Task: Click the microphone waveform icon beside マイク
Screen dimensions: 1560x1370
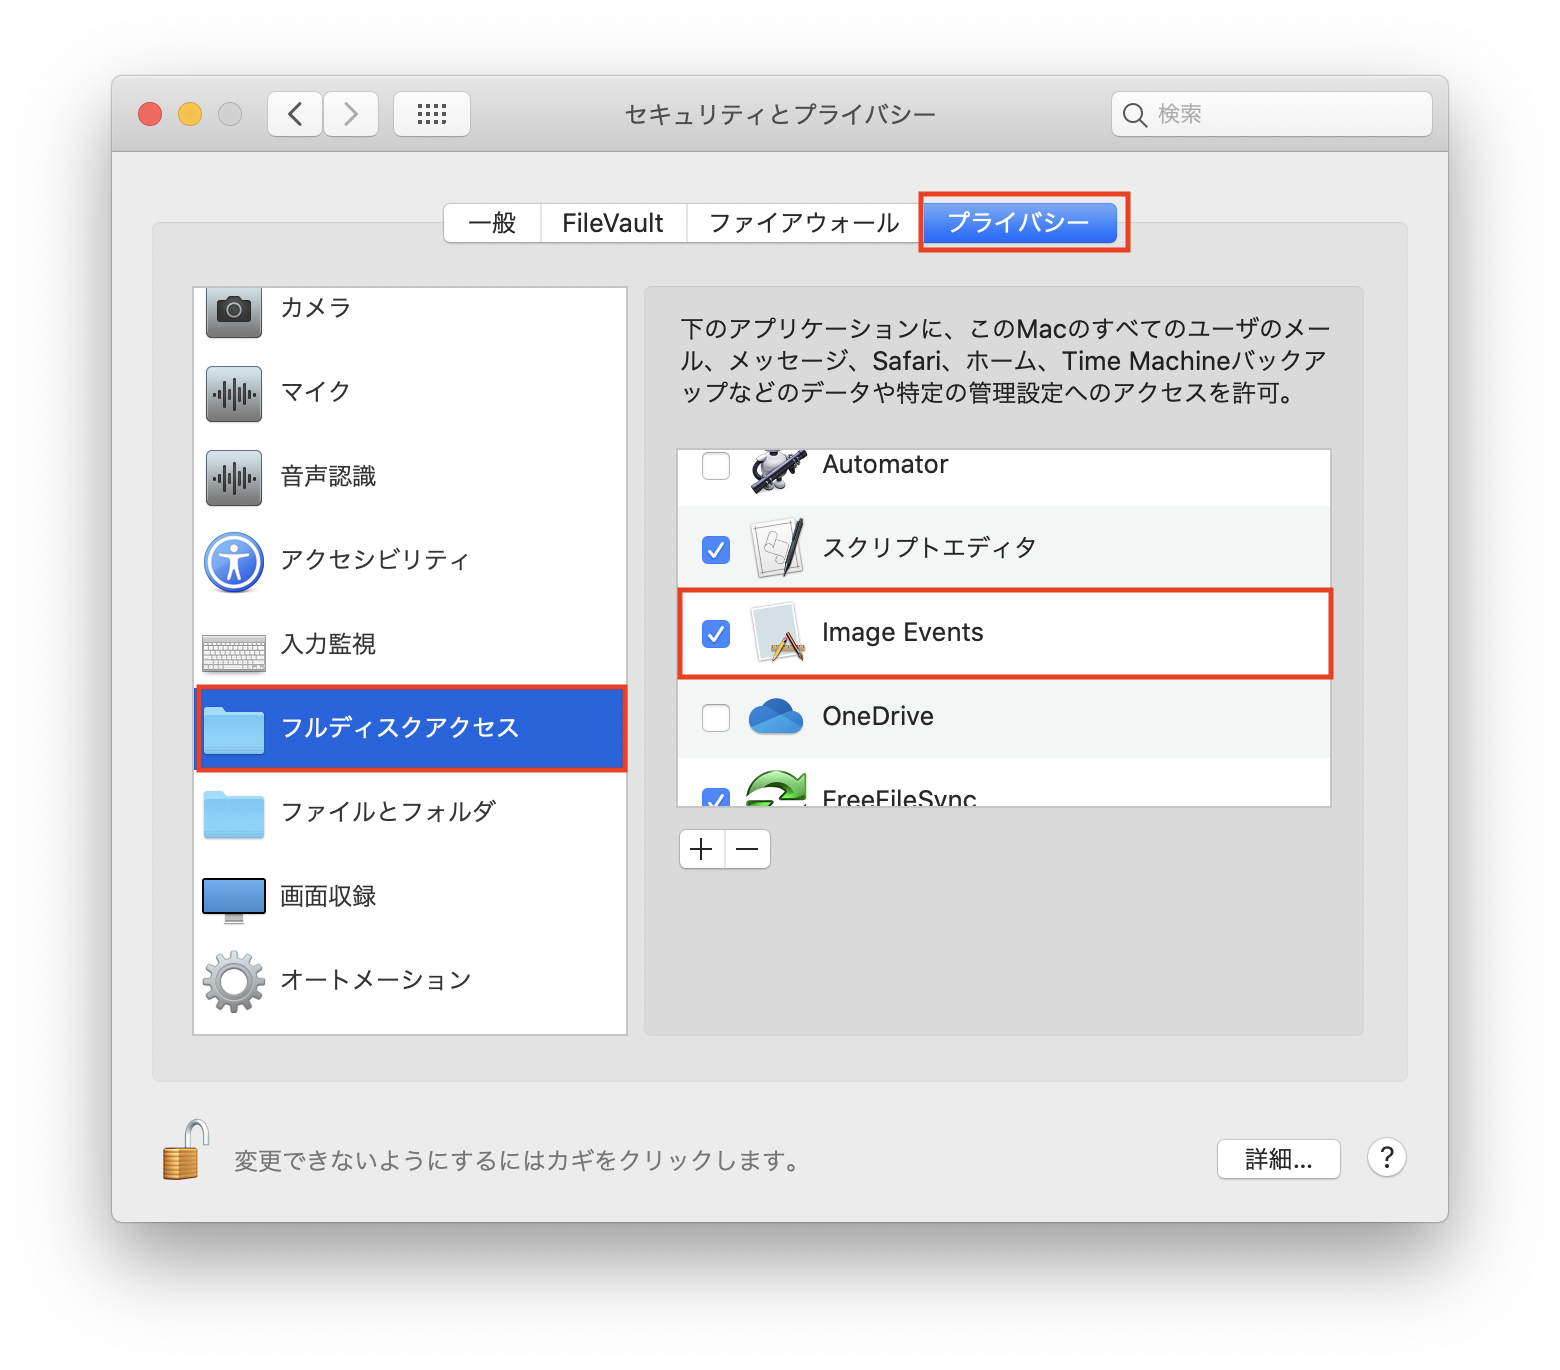Action: tap(234, 394)
